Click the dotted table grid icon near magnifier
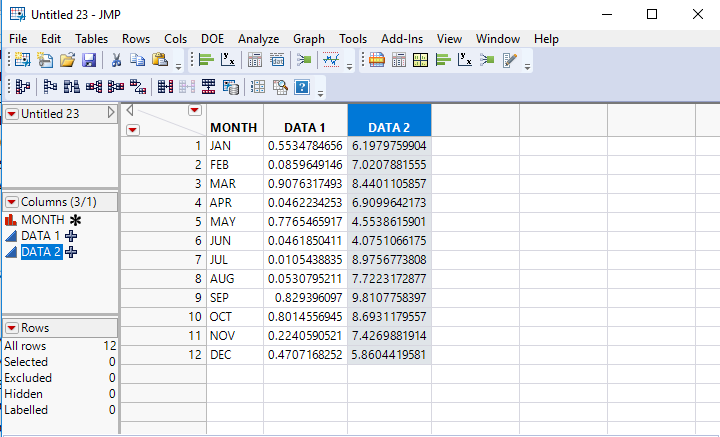The width and height of the screenshot is (720, 437). click(x=258, y=87)
